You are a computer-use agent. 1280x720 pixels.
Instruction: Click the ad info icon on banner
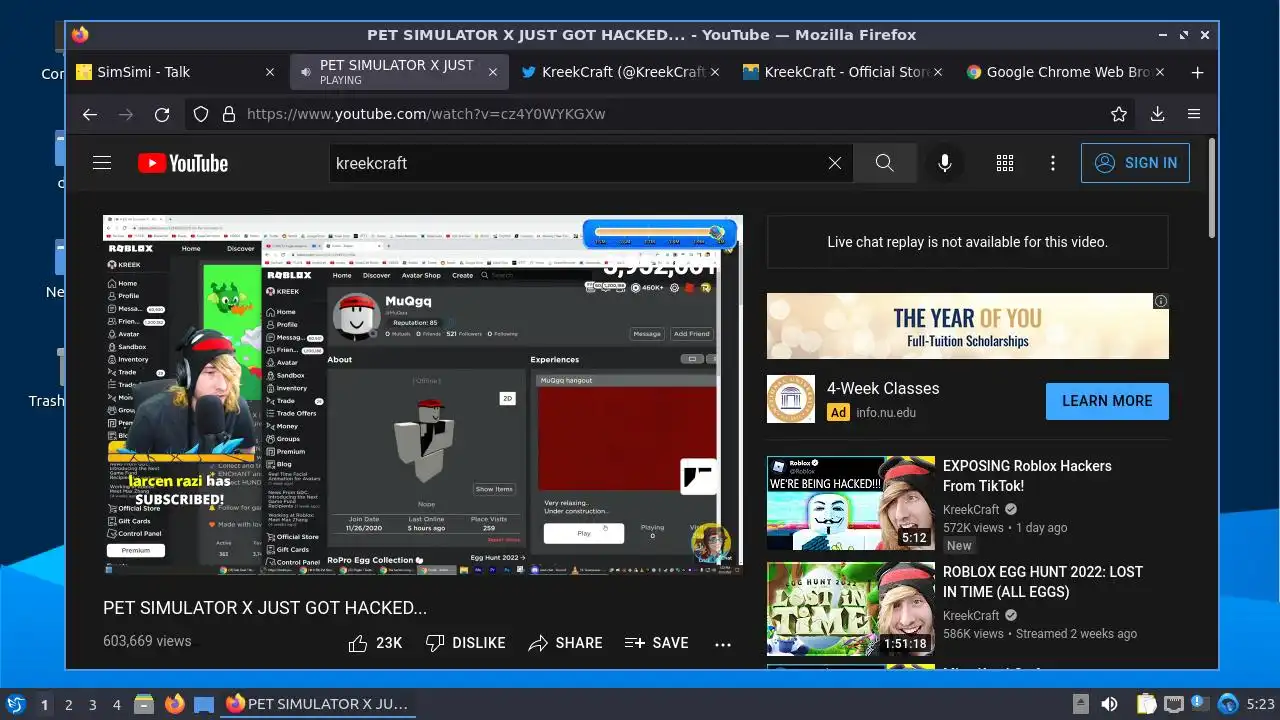point(1161,301)
